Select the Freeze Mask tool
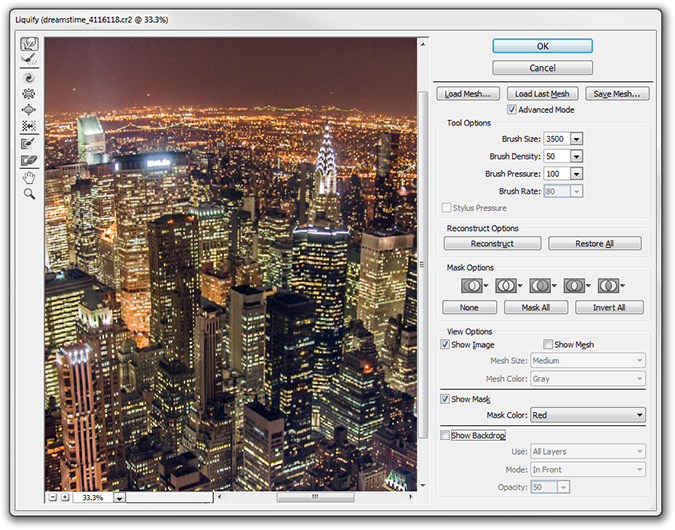 (x=29, y=143)
